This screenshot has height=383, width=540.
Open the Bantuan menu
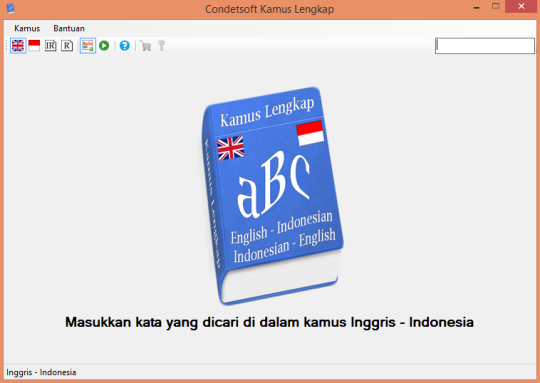click(69, 28)
